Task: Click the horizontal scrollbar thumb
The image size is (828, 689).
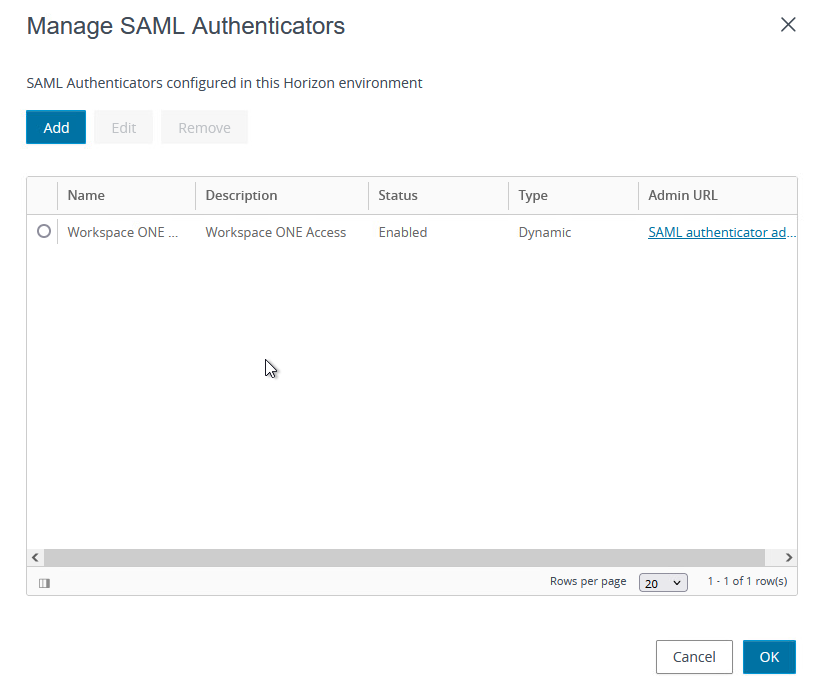Action: [x=404, y=557]
